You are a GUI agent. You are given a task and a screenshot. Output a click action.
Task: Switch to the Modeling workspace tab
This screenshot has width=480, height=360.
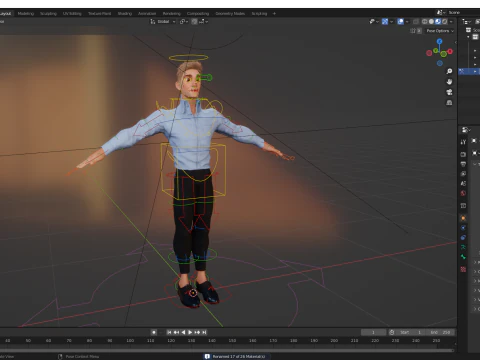(26, 13)
